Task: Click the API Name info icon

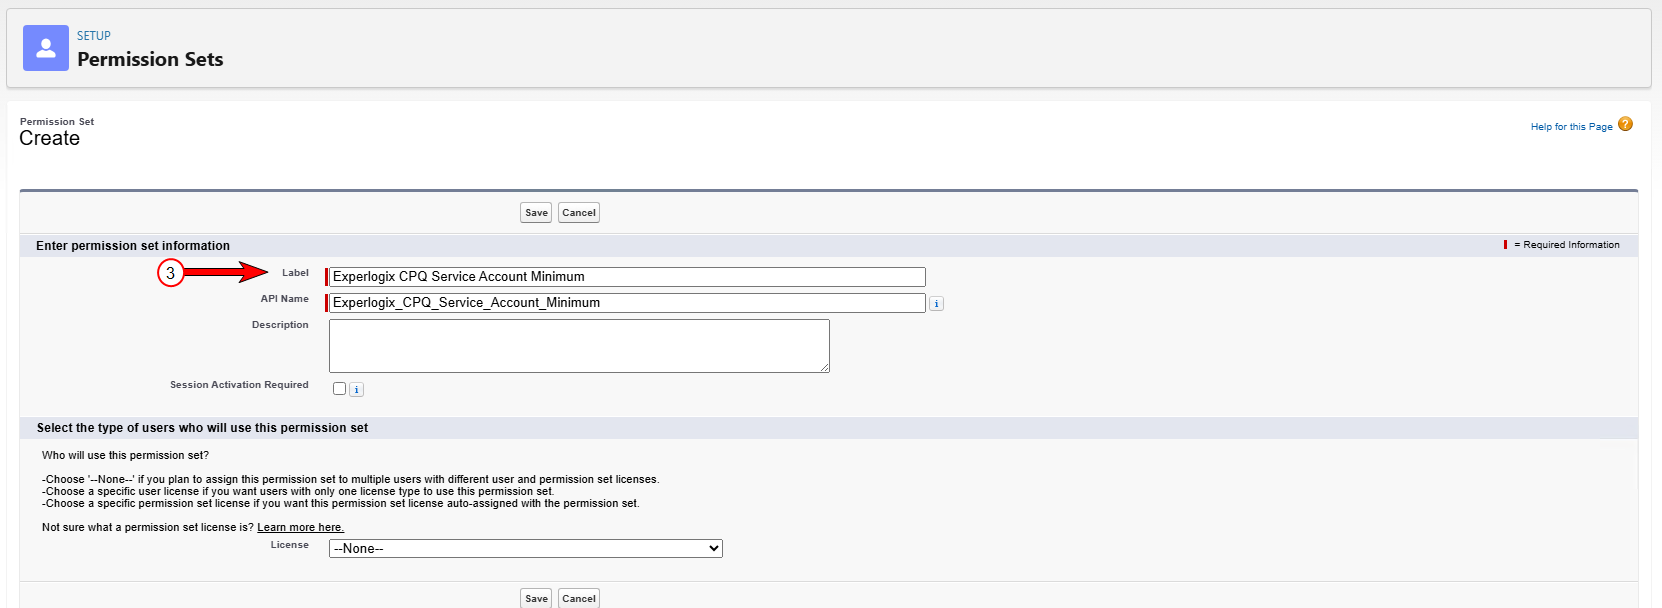Action: point(937,304)
